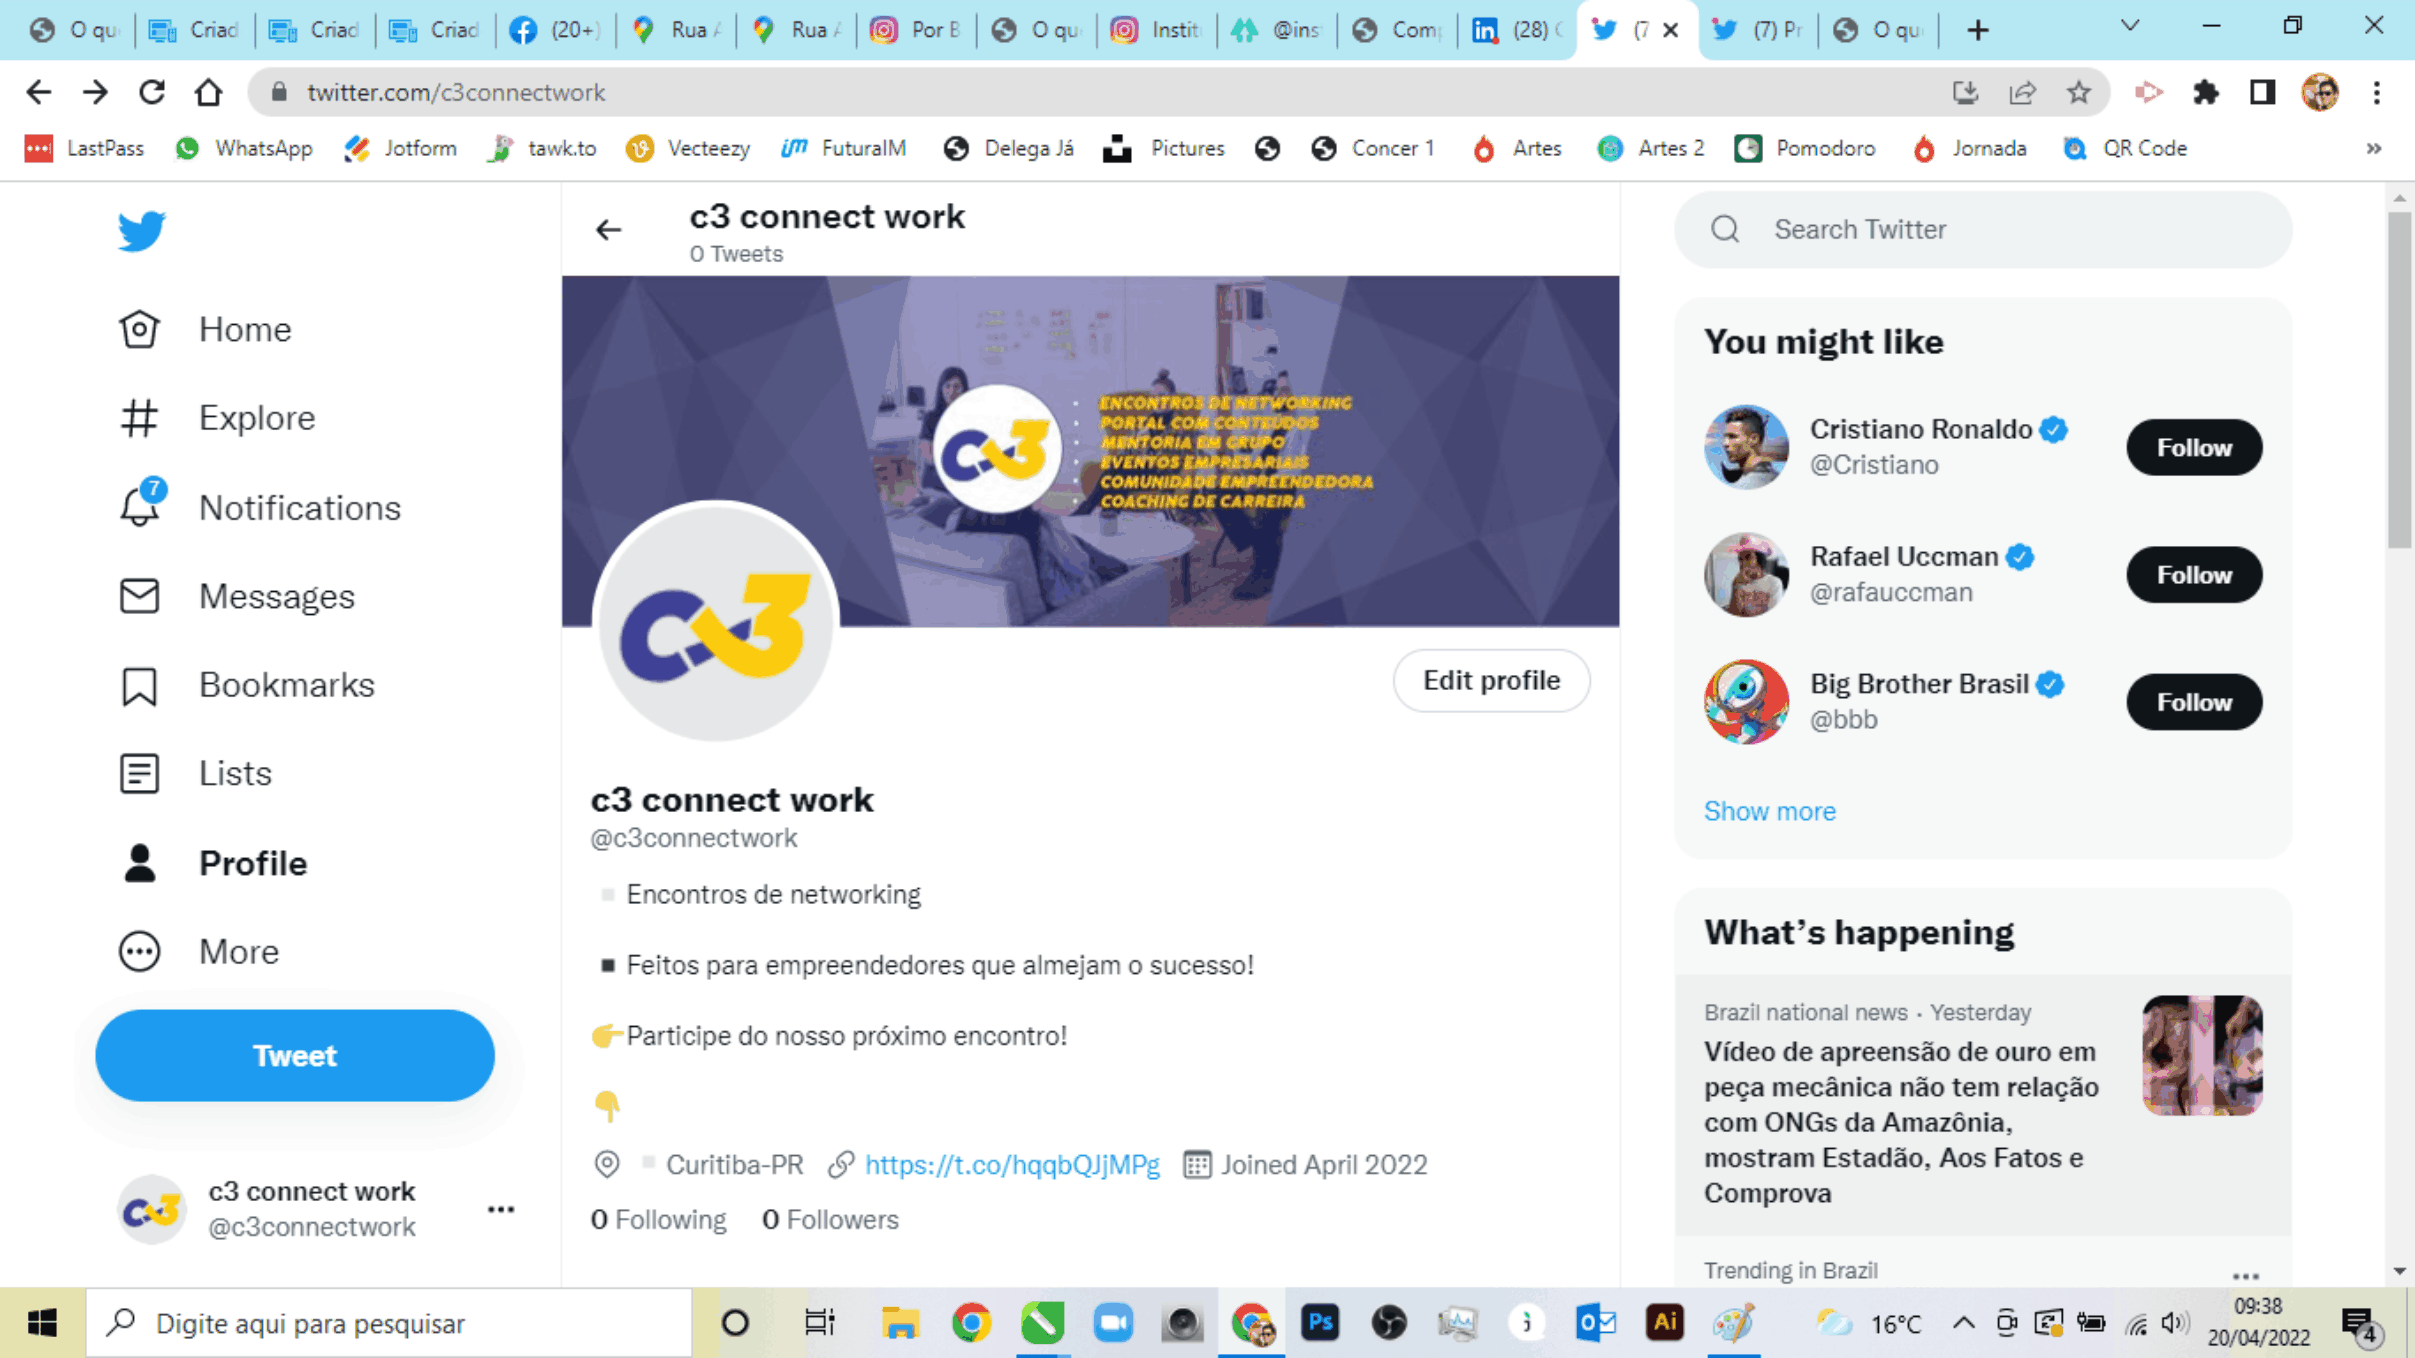The width and height of the screenshot is (2415, 1358).
Task: Open Lists icon in sidebar
Action: pos(139,773)
